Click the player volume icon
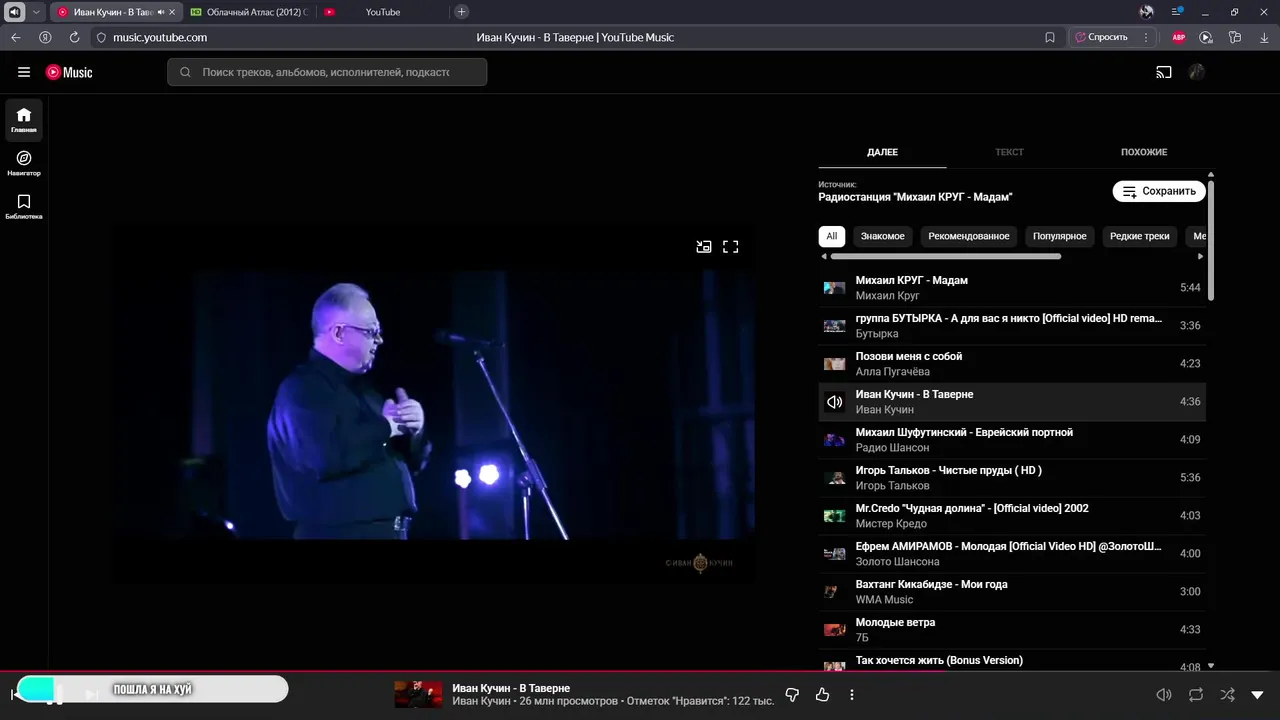Image resolution: width=1280 pixels, height=720 pixels. (x=1164, y=694)
